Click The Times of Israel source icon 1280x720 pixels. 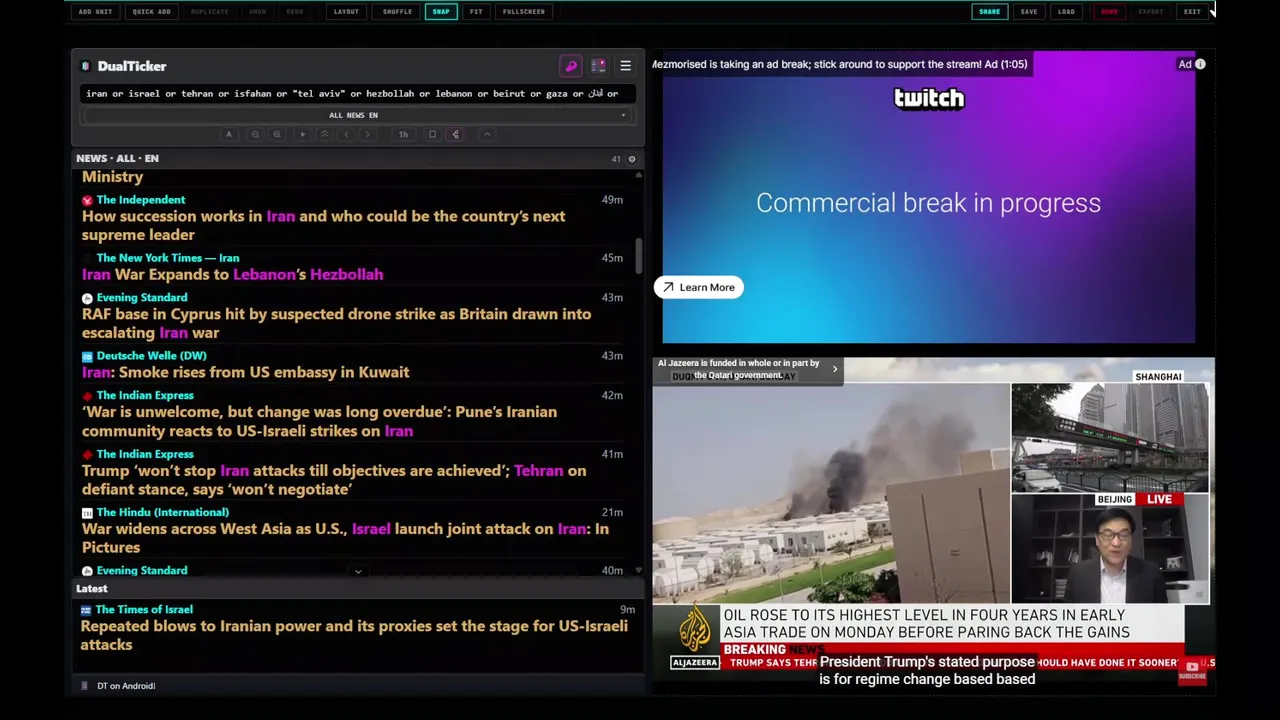[x=86, y=610]
